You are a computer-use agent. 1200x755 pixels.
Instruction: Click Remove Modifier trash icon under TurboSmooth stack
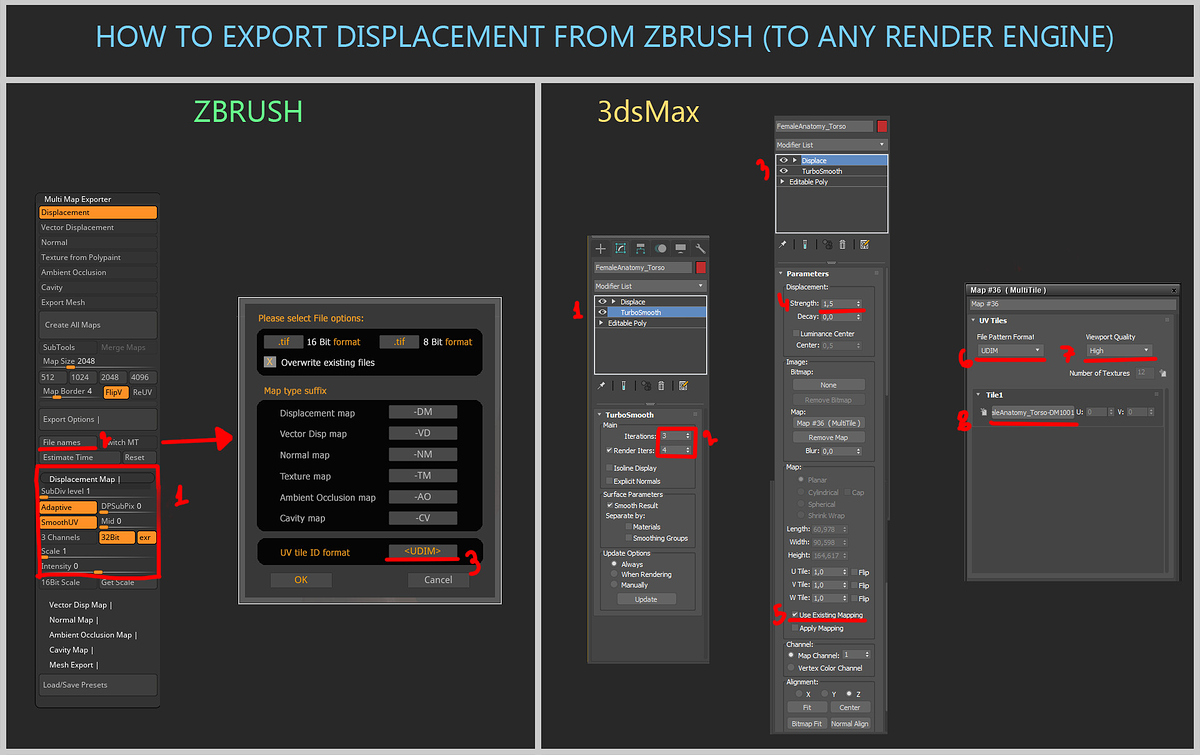tap(661, 385)
